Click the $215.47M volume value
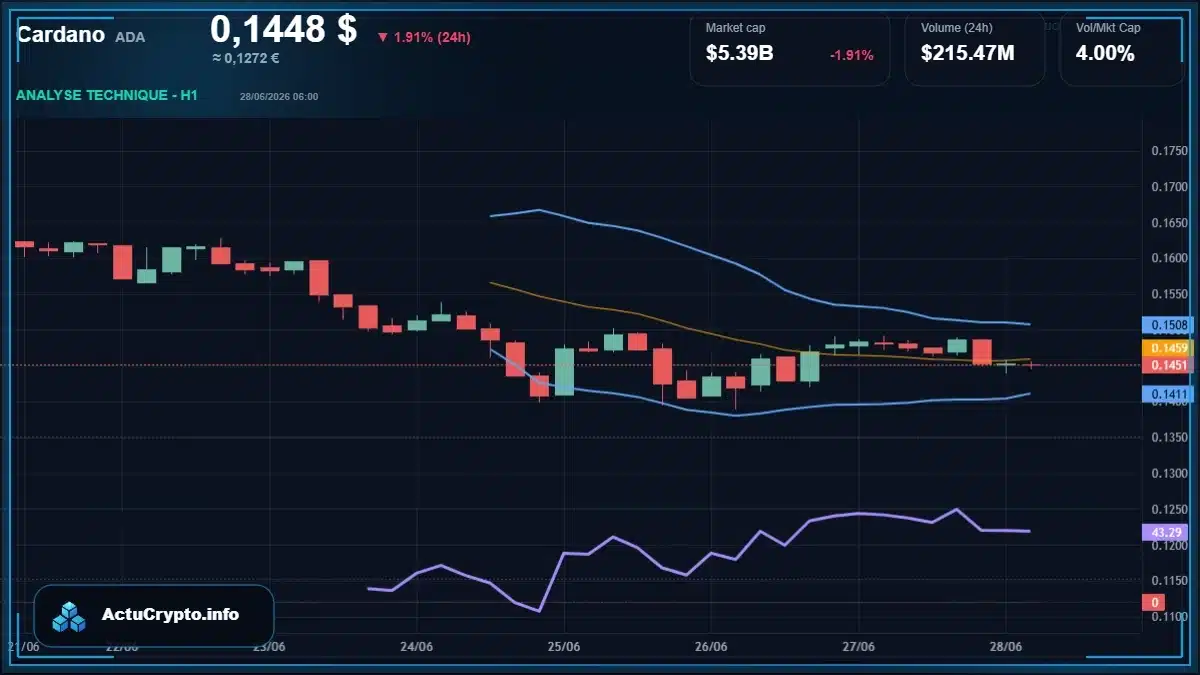This screenshot has width=1200, height=675. (x=967, y=54)
